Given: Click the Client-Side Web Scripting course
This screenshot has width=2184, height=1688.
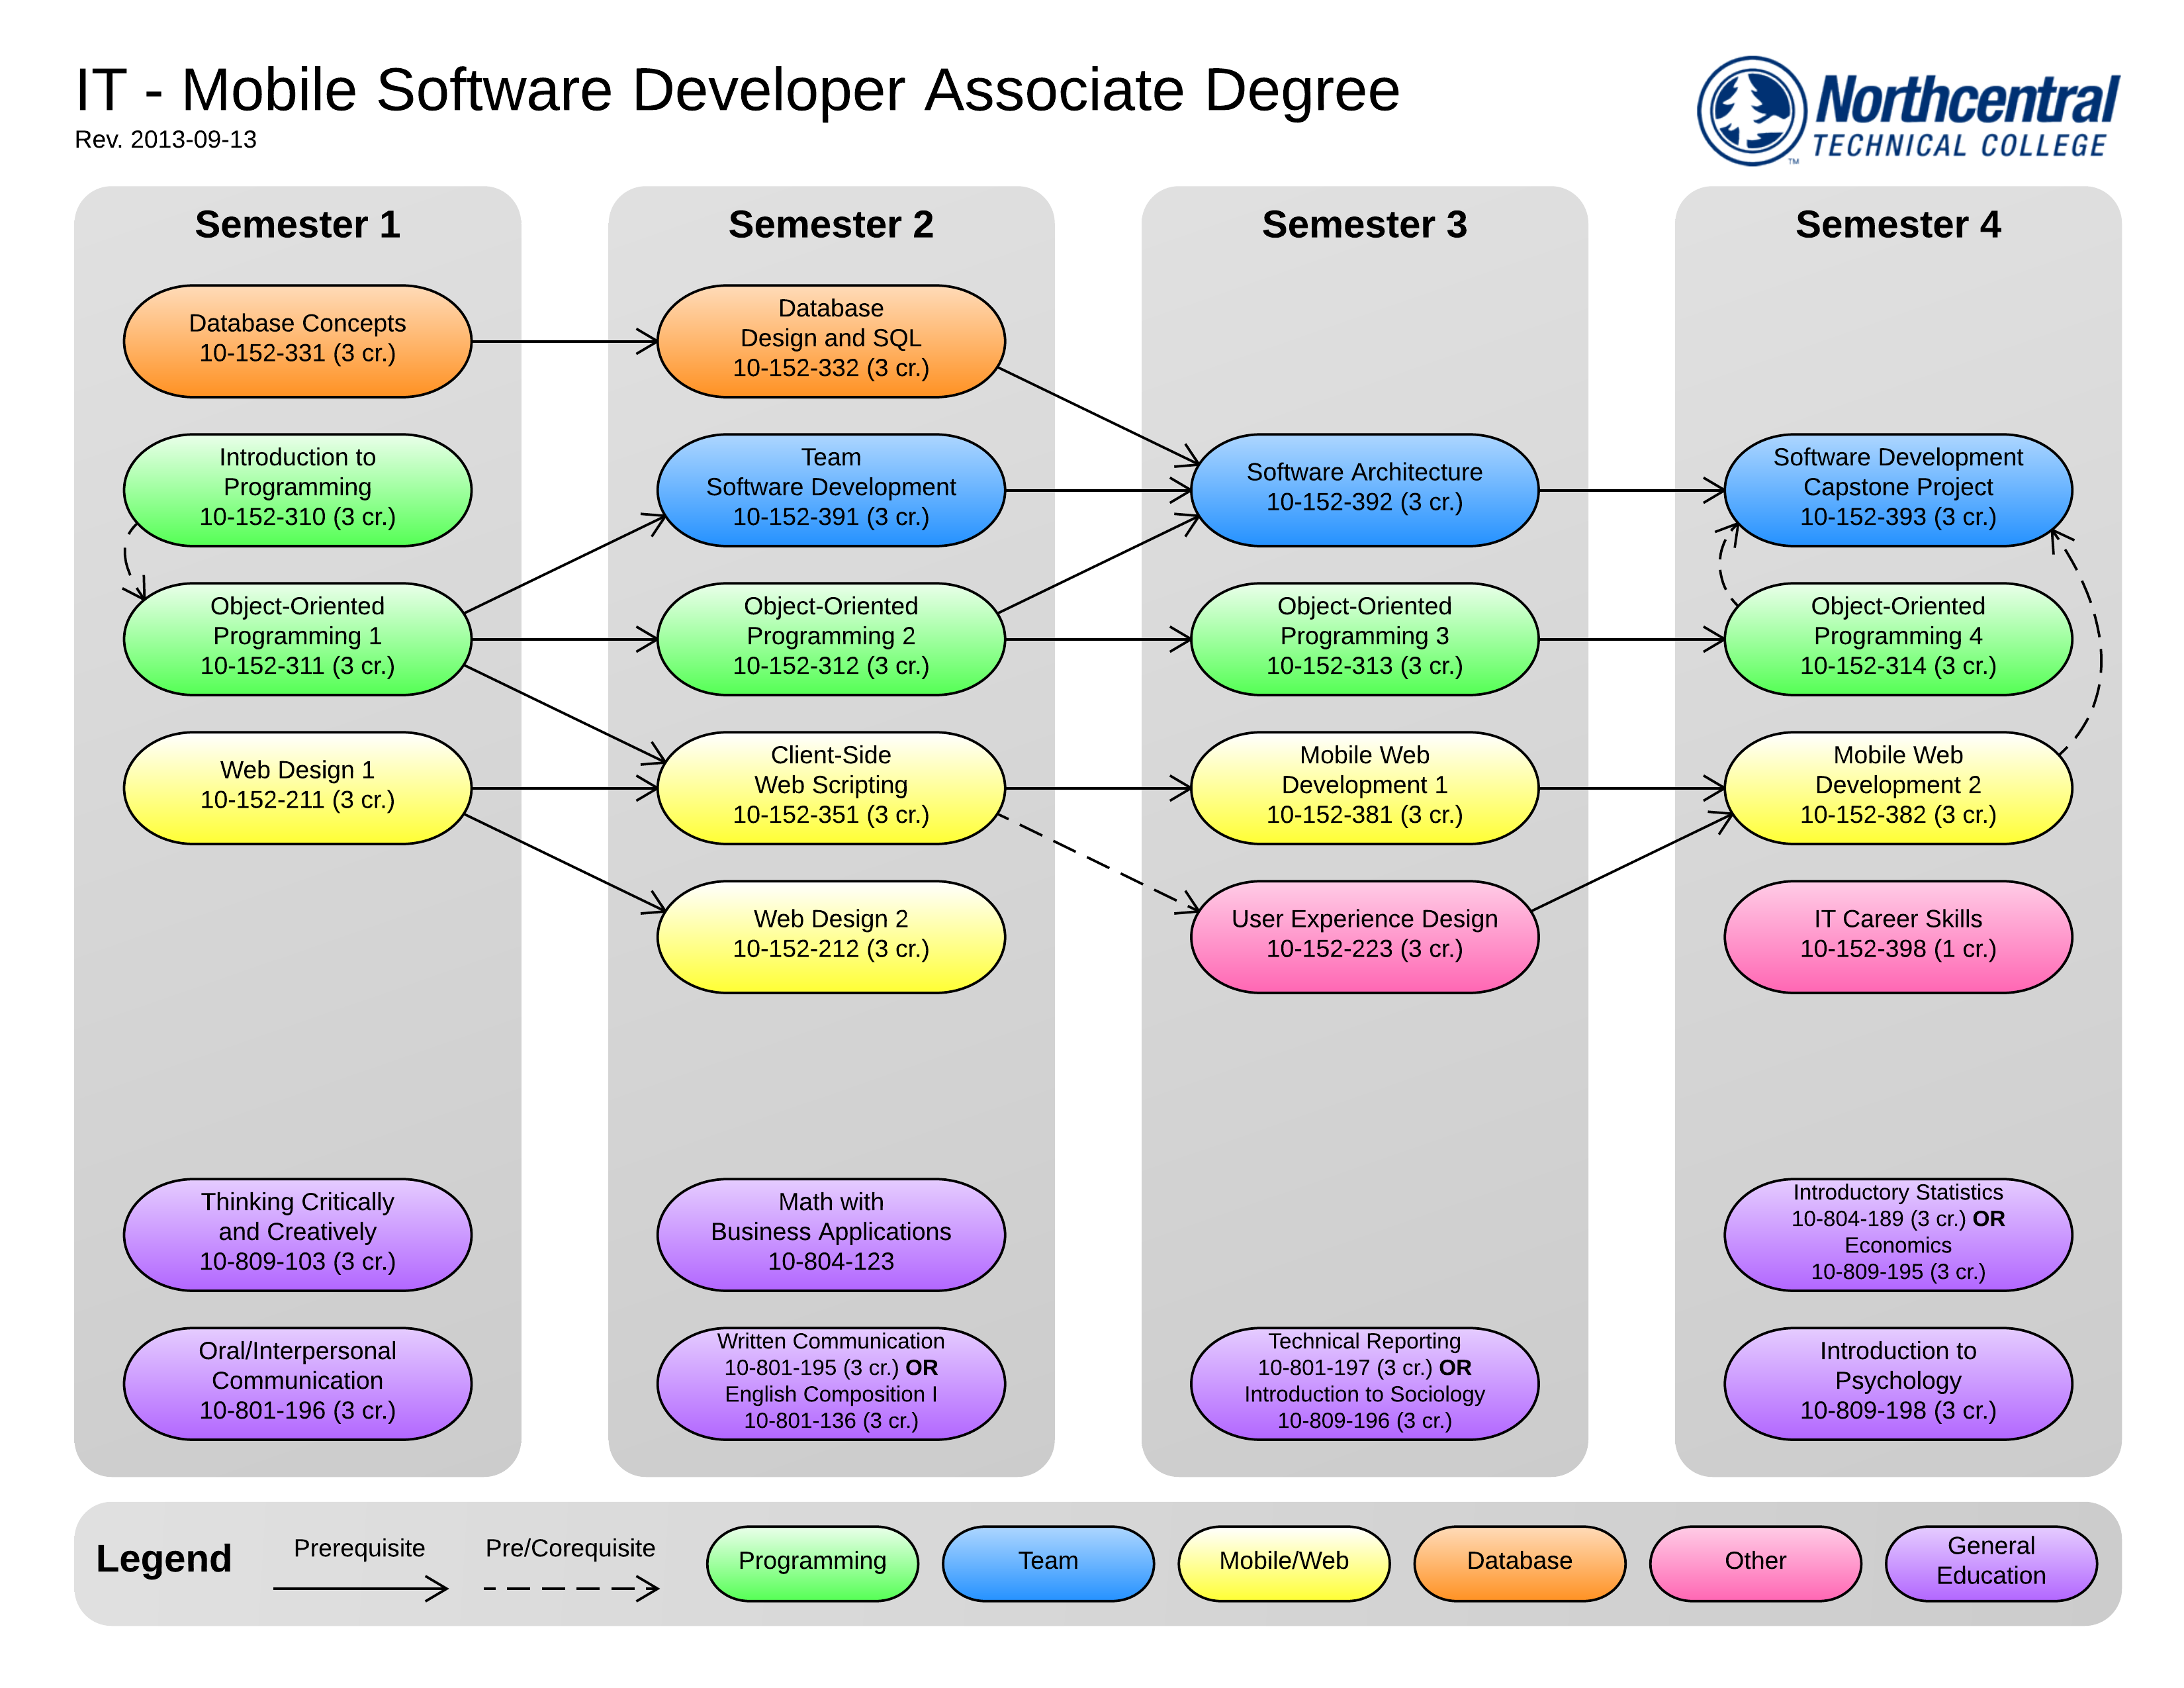Looking at the screenshot, I should pyautogui.click(x=830, y=787).
